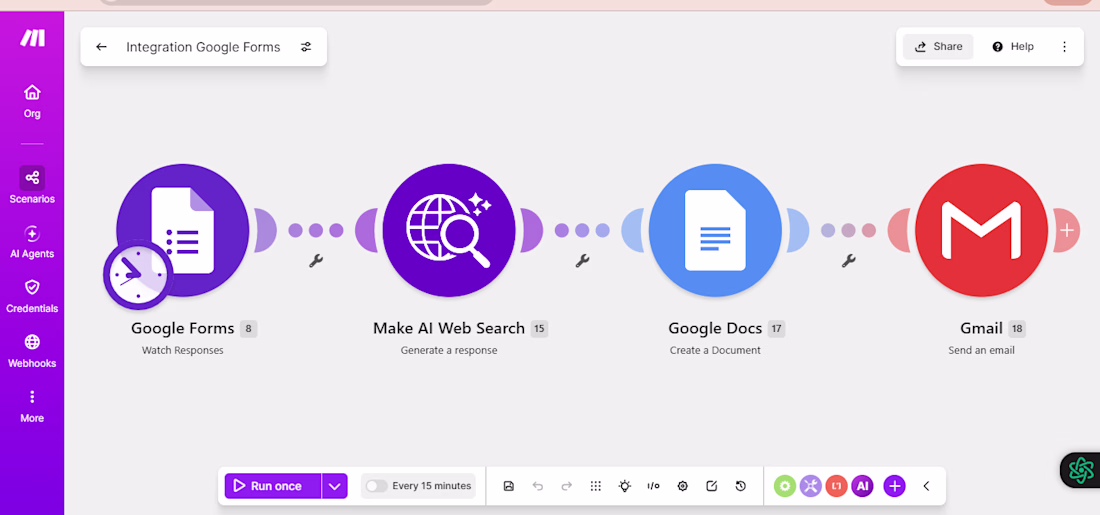The width and height of the screenshot is (1100, 515).
Task: Collapse the toolbar with left chevron
Action: (926, 486)
